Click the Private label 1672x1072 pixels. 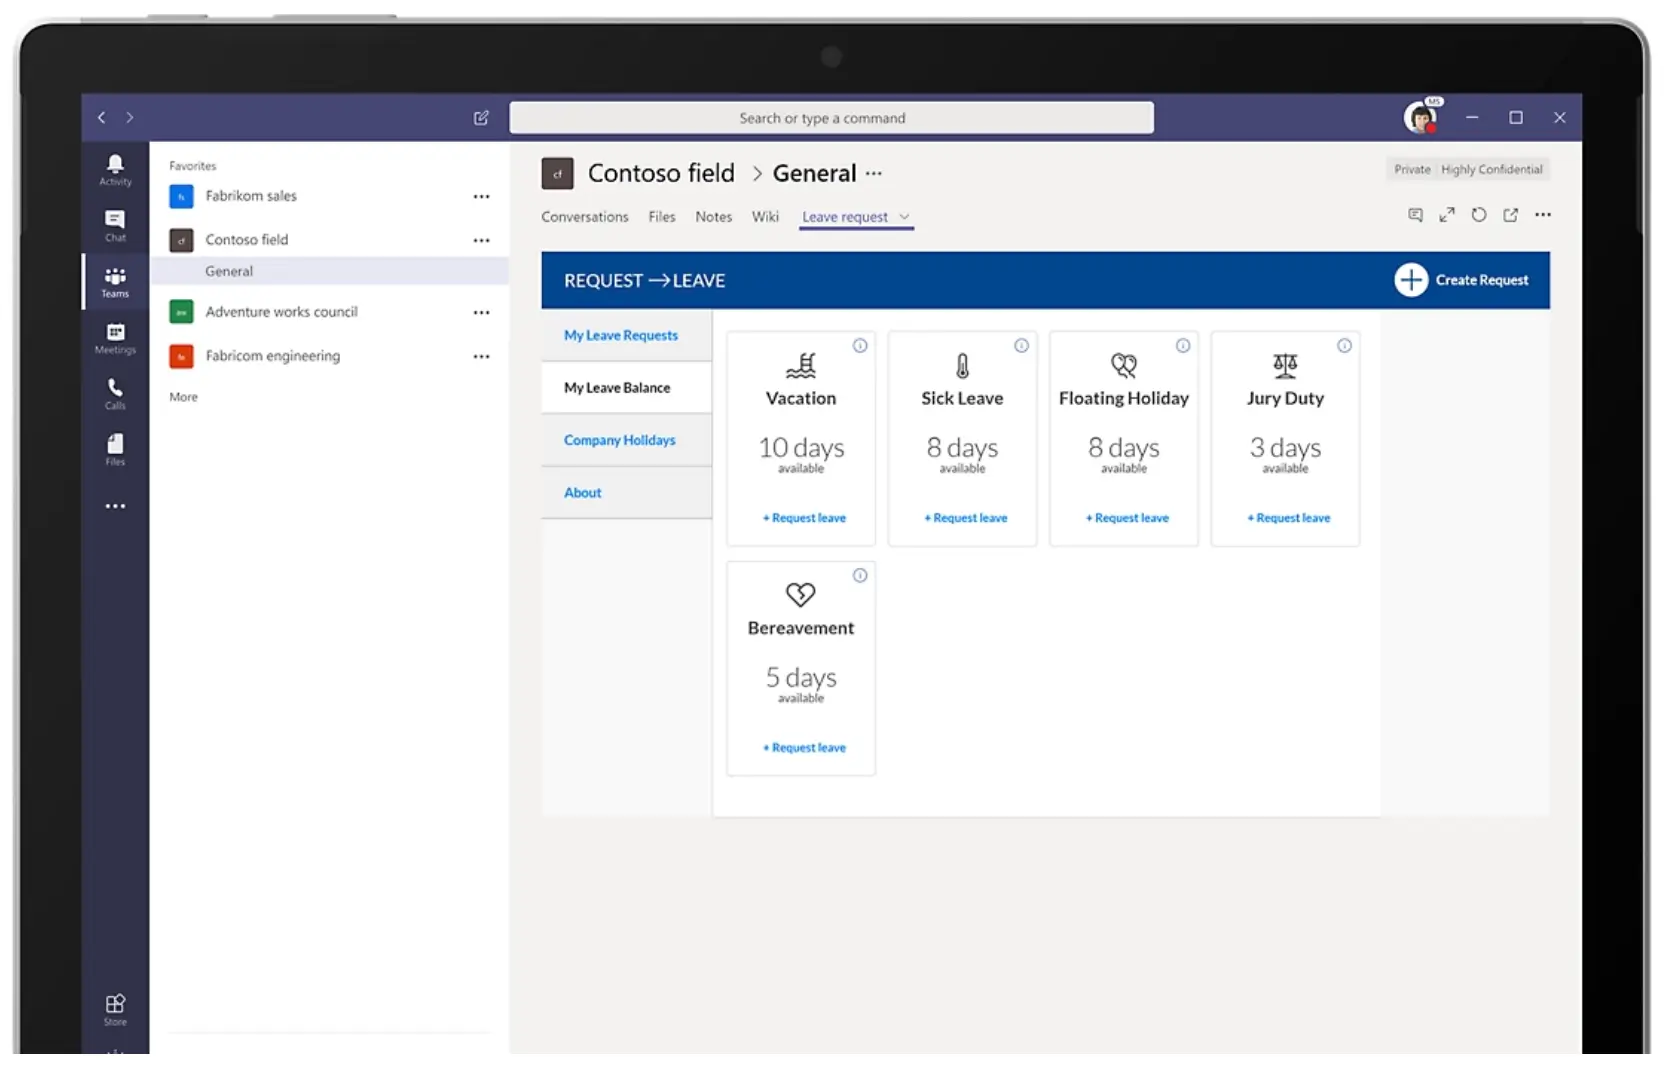1412,169
